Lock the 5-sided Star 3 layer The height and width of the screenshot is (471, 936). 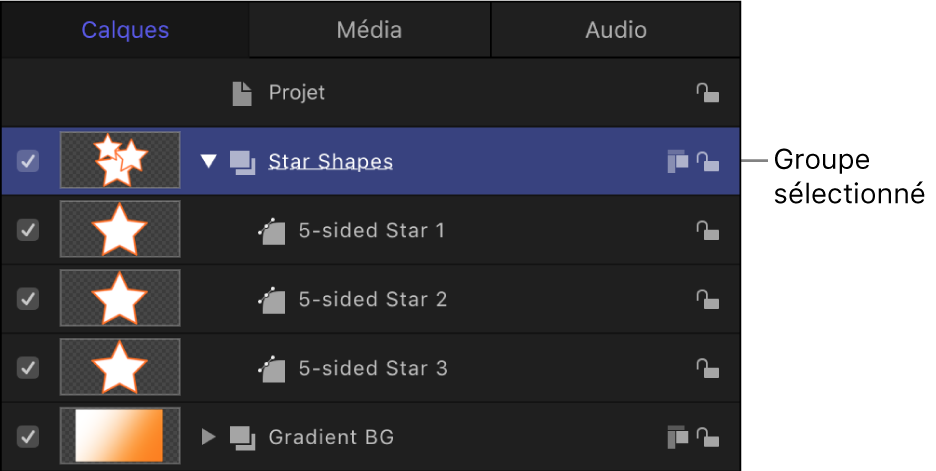coord(707,368)
